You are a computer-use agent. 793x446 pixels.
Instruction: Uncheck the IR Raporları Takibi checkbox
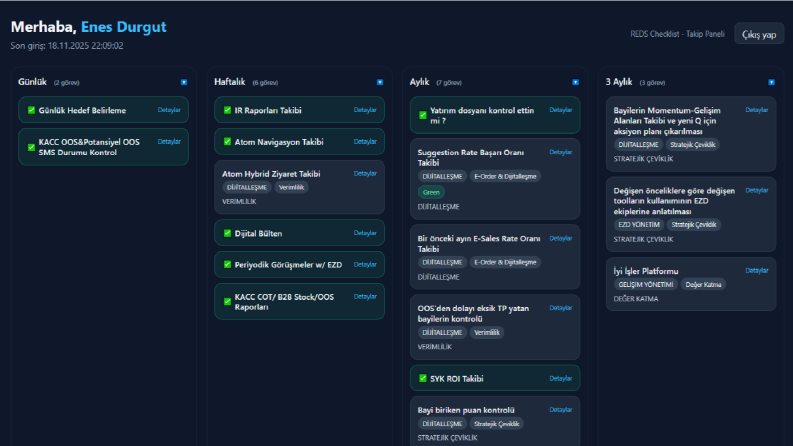click(x=227, y=110)
